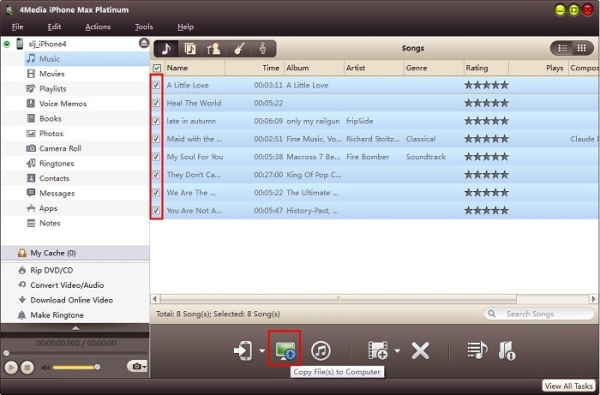Screen dimensions: 600x395
Task: Click Copy File(s) to iTunes icon
Action: pyautogui.click(x=321, y=351)
